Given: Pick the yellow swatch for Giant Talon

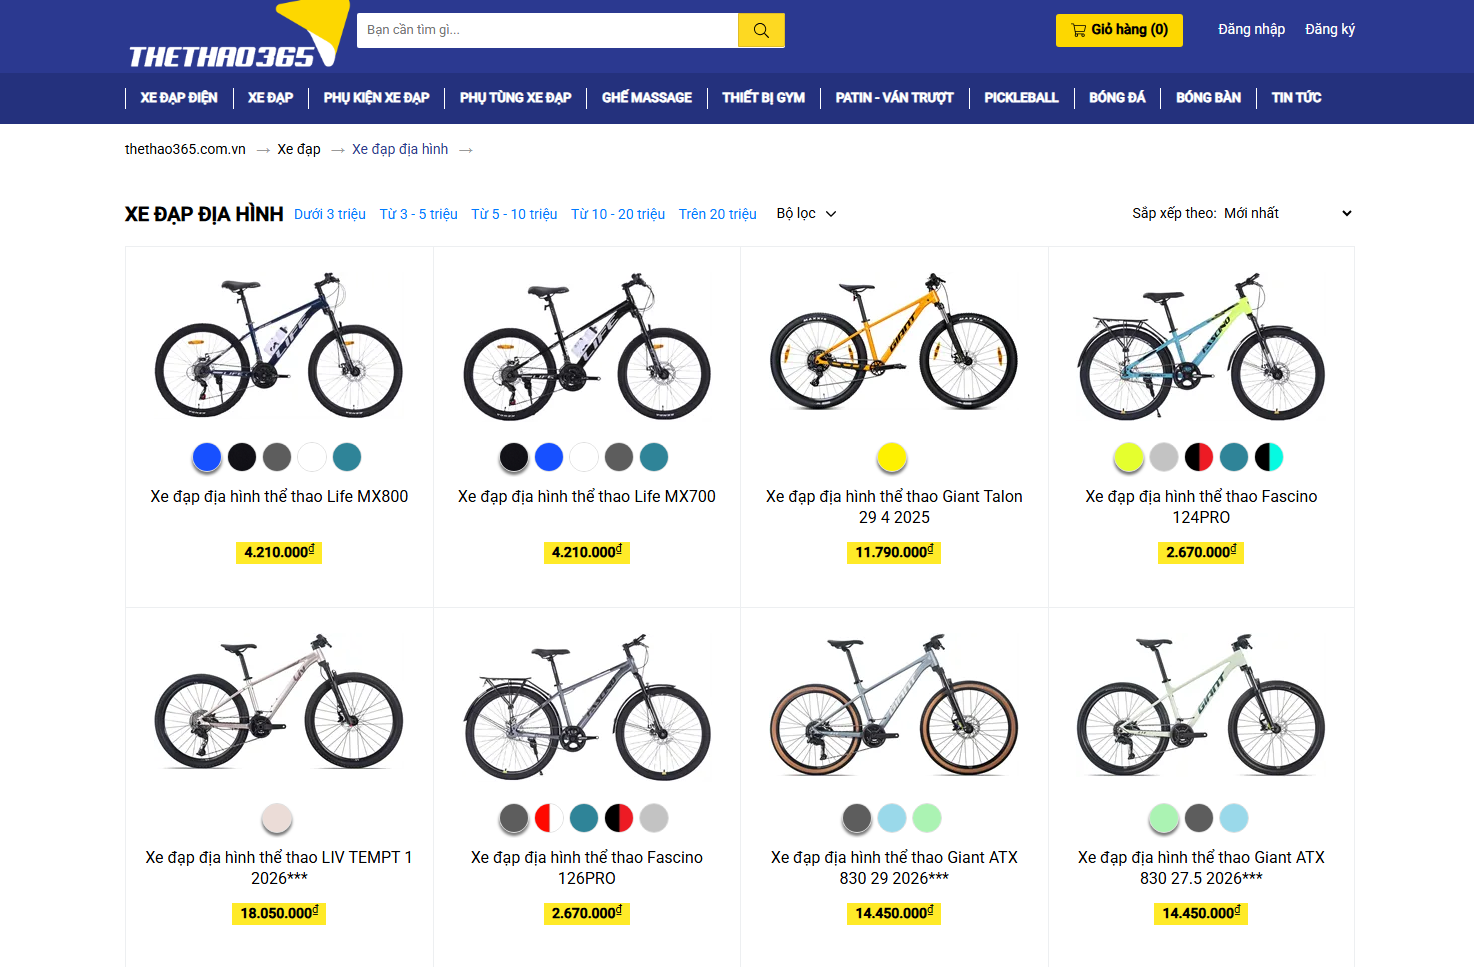Looking at the screenshot, I should [x=891, y=457].
